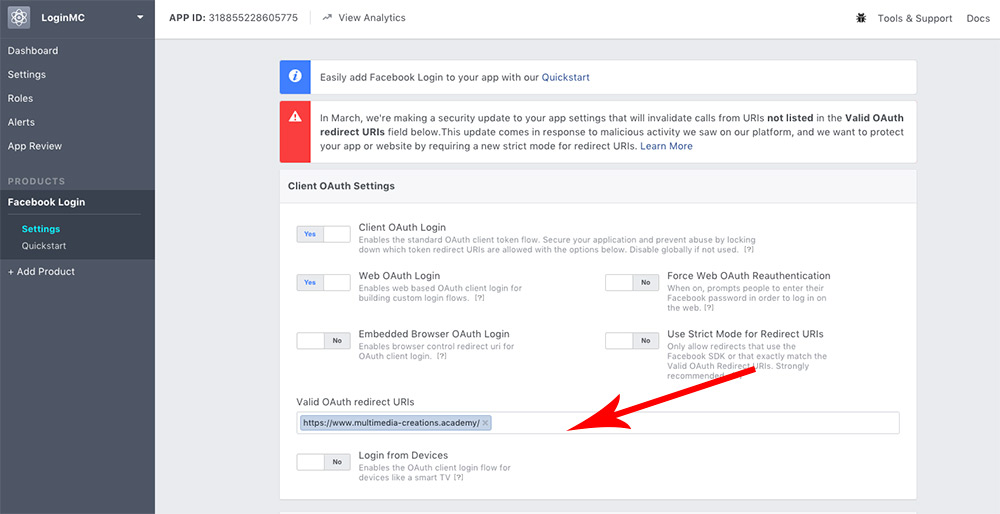Click the bug icon beside Tools & Support
Viewport: 1000px width, 514px height.
tap(861, 18)
